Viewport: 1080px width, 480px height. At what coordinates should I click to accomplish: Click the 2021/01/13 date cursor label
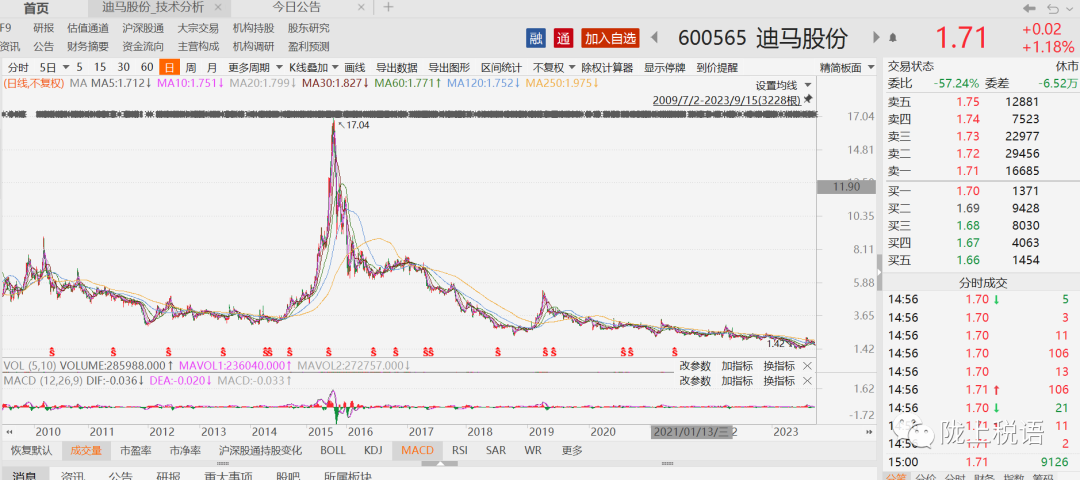691,432
